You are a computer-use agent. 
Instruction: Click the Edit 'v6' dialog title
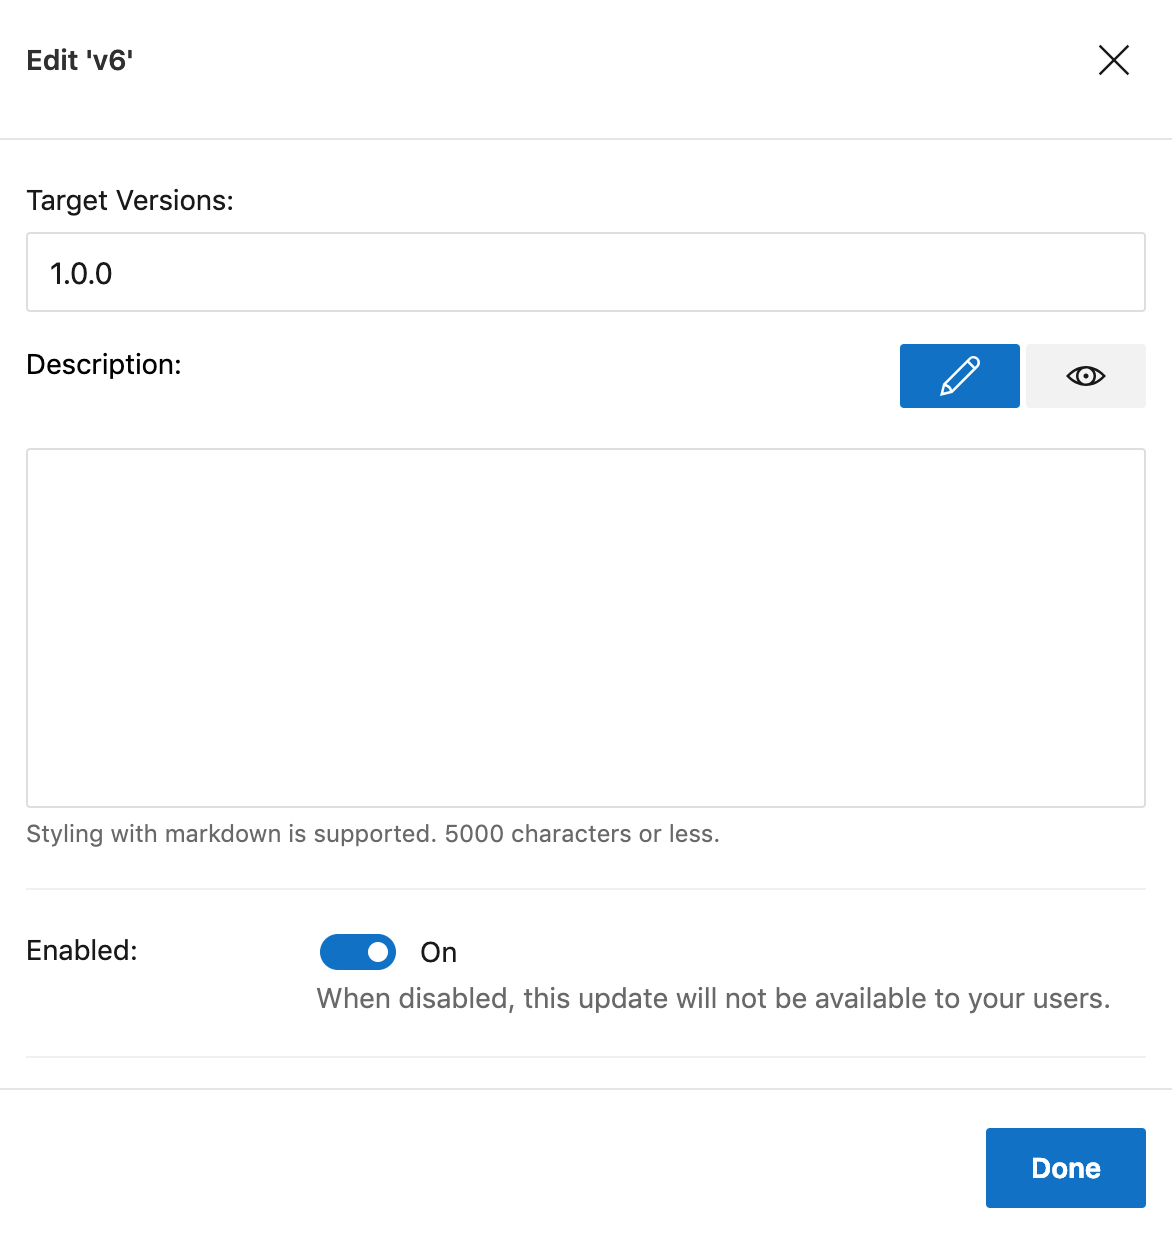click(x=80, y=60)
